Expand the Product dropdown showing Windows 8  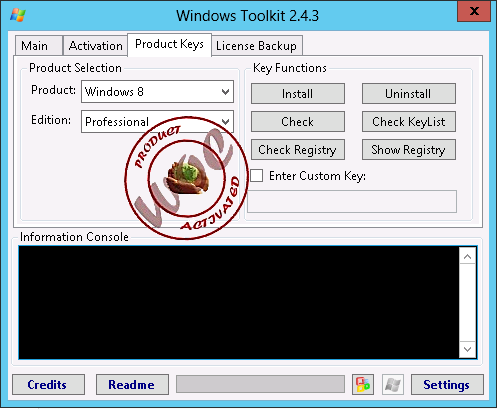pyautogui.click(x=157, y=91)
